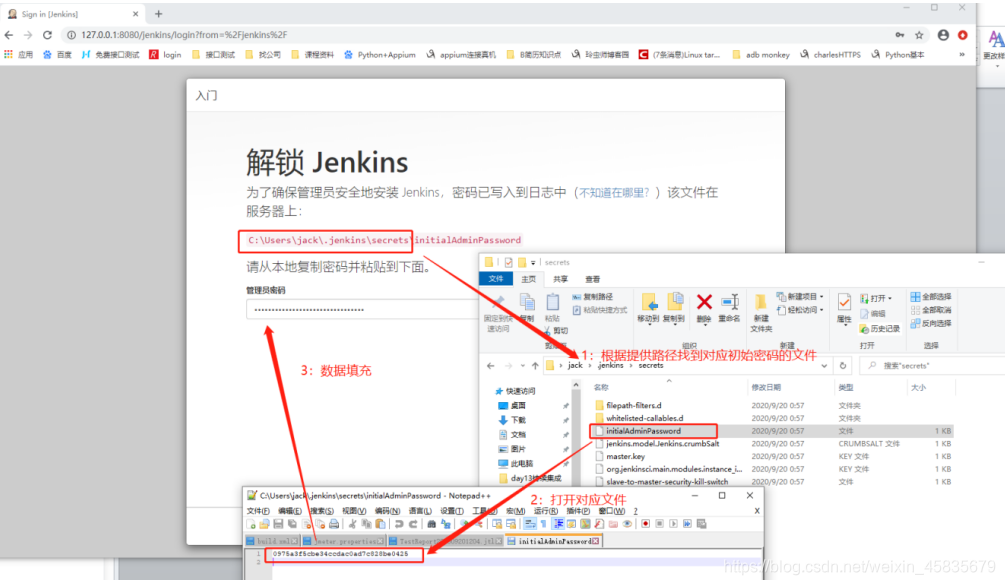The width and height of the screenshot is (1005, 585).
Task: Click the Print icon in Notepad++ toolbar
Action: [x=334, y=524]
